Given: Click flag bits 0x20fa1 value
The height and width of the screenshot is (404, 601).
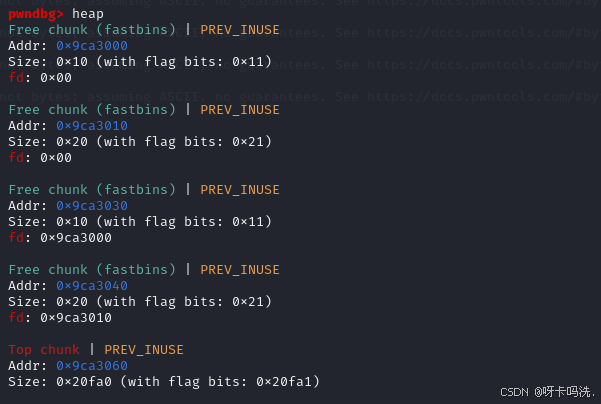Looking at the screenshot, I should pyautogui.click(x=284, y=382).
